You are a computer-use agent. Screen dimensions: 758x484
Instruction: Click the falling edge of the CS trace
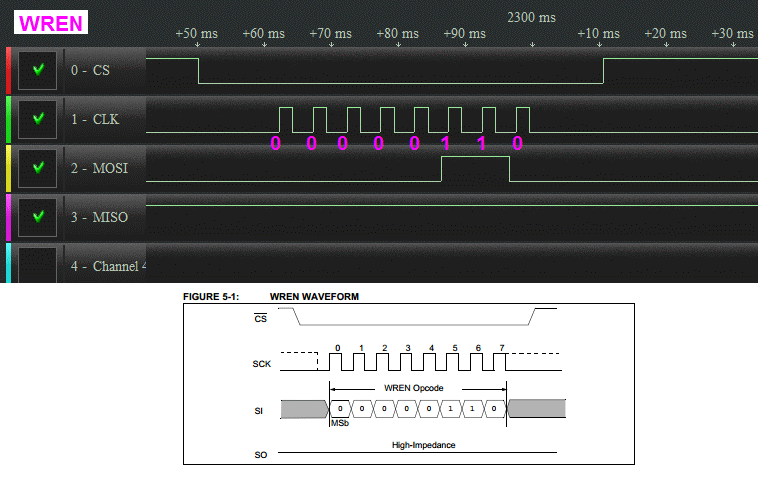[198, 71]
